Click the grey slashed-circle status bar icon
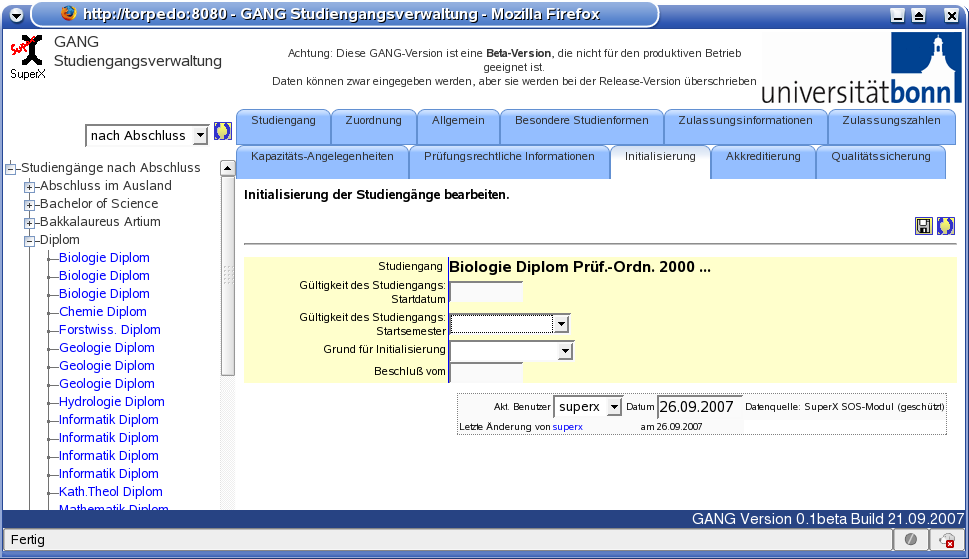The width and height of the screenshot is (969, 559). (911, 540)
